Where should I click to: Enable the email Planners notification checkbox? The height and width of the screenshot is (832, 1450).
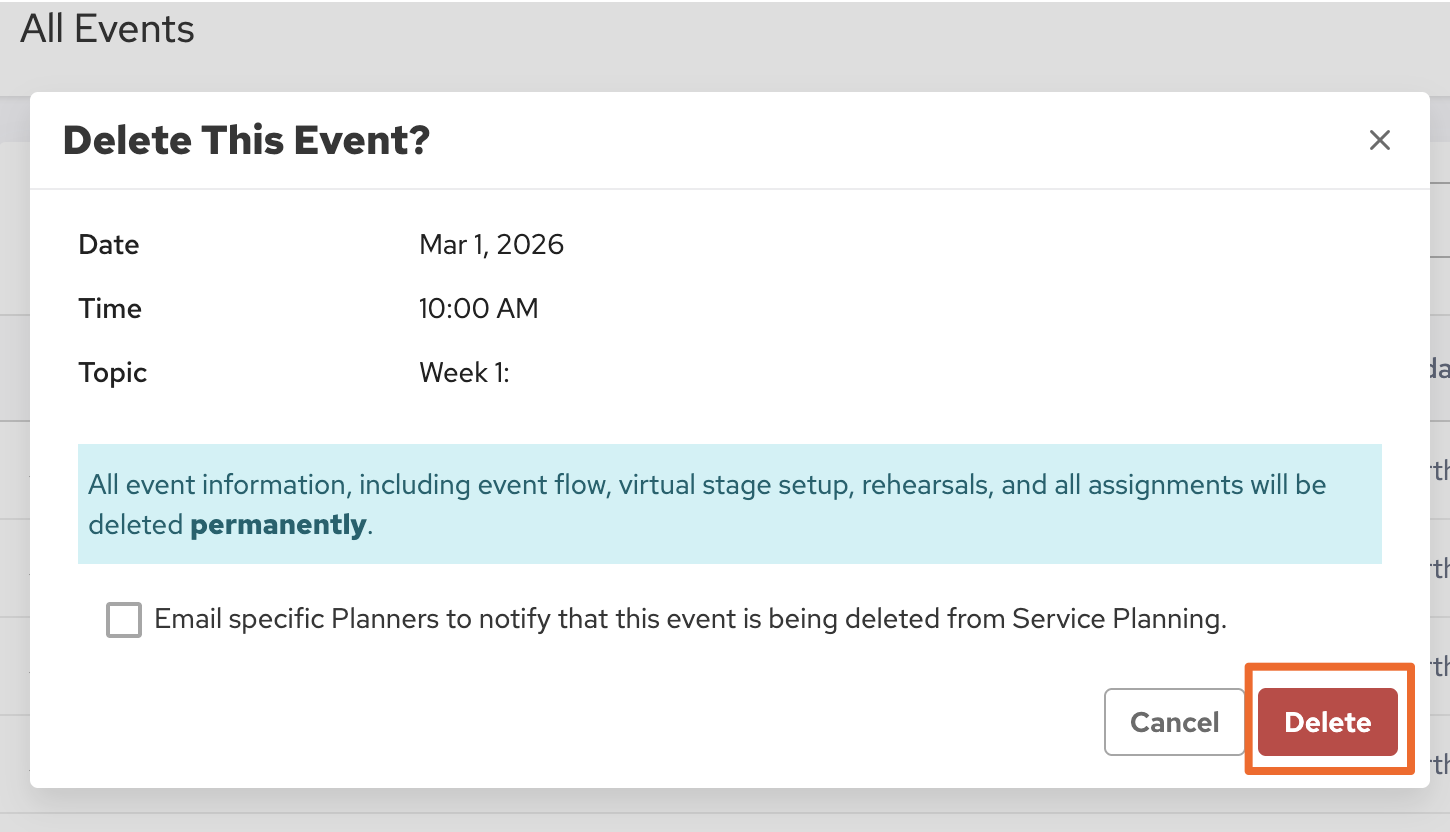tap(124, 620)
